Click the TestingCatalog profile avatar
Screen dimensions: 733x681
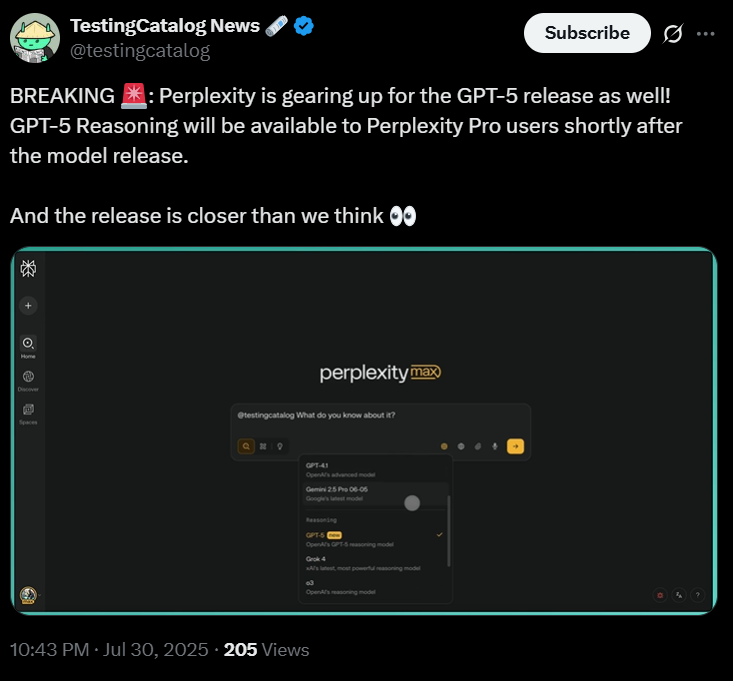[34, 38]
